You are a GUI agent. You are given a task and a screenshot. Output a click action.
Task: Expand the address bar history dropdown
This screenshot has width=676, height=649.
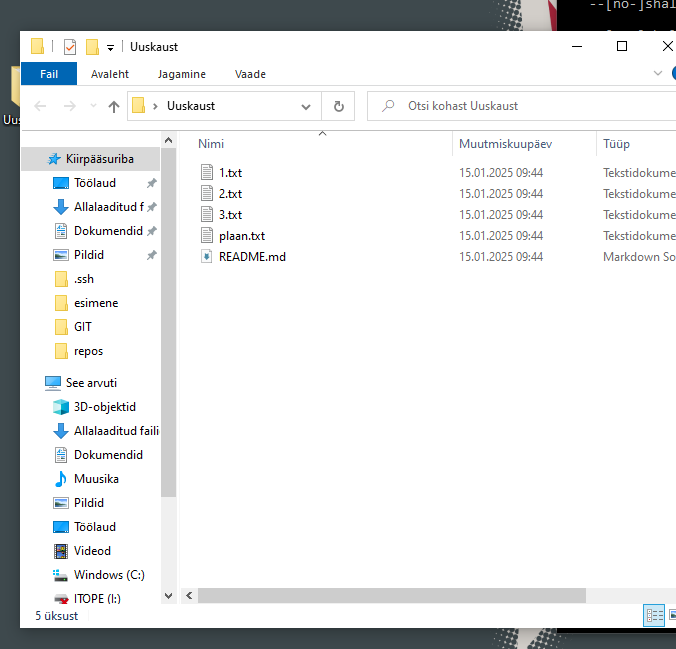coord(306,106)
